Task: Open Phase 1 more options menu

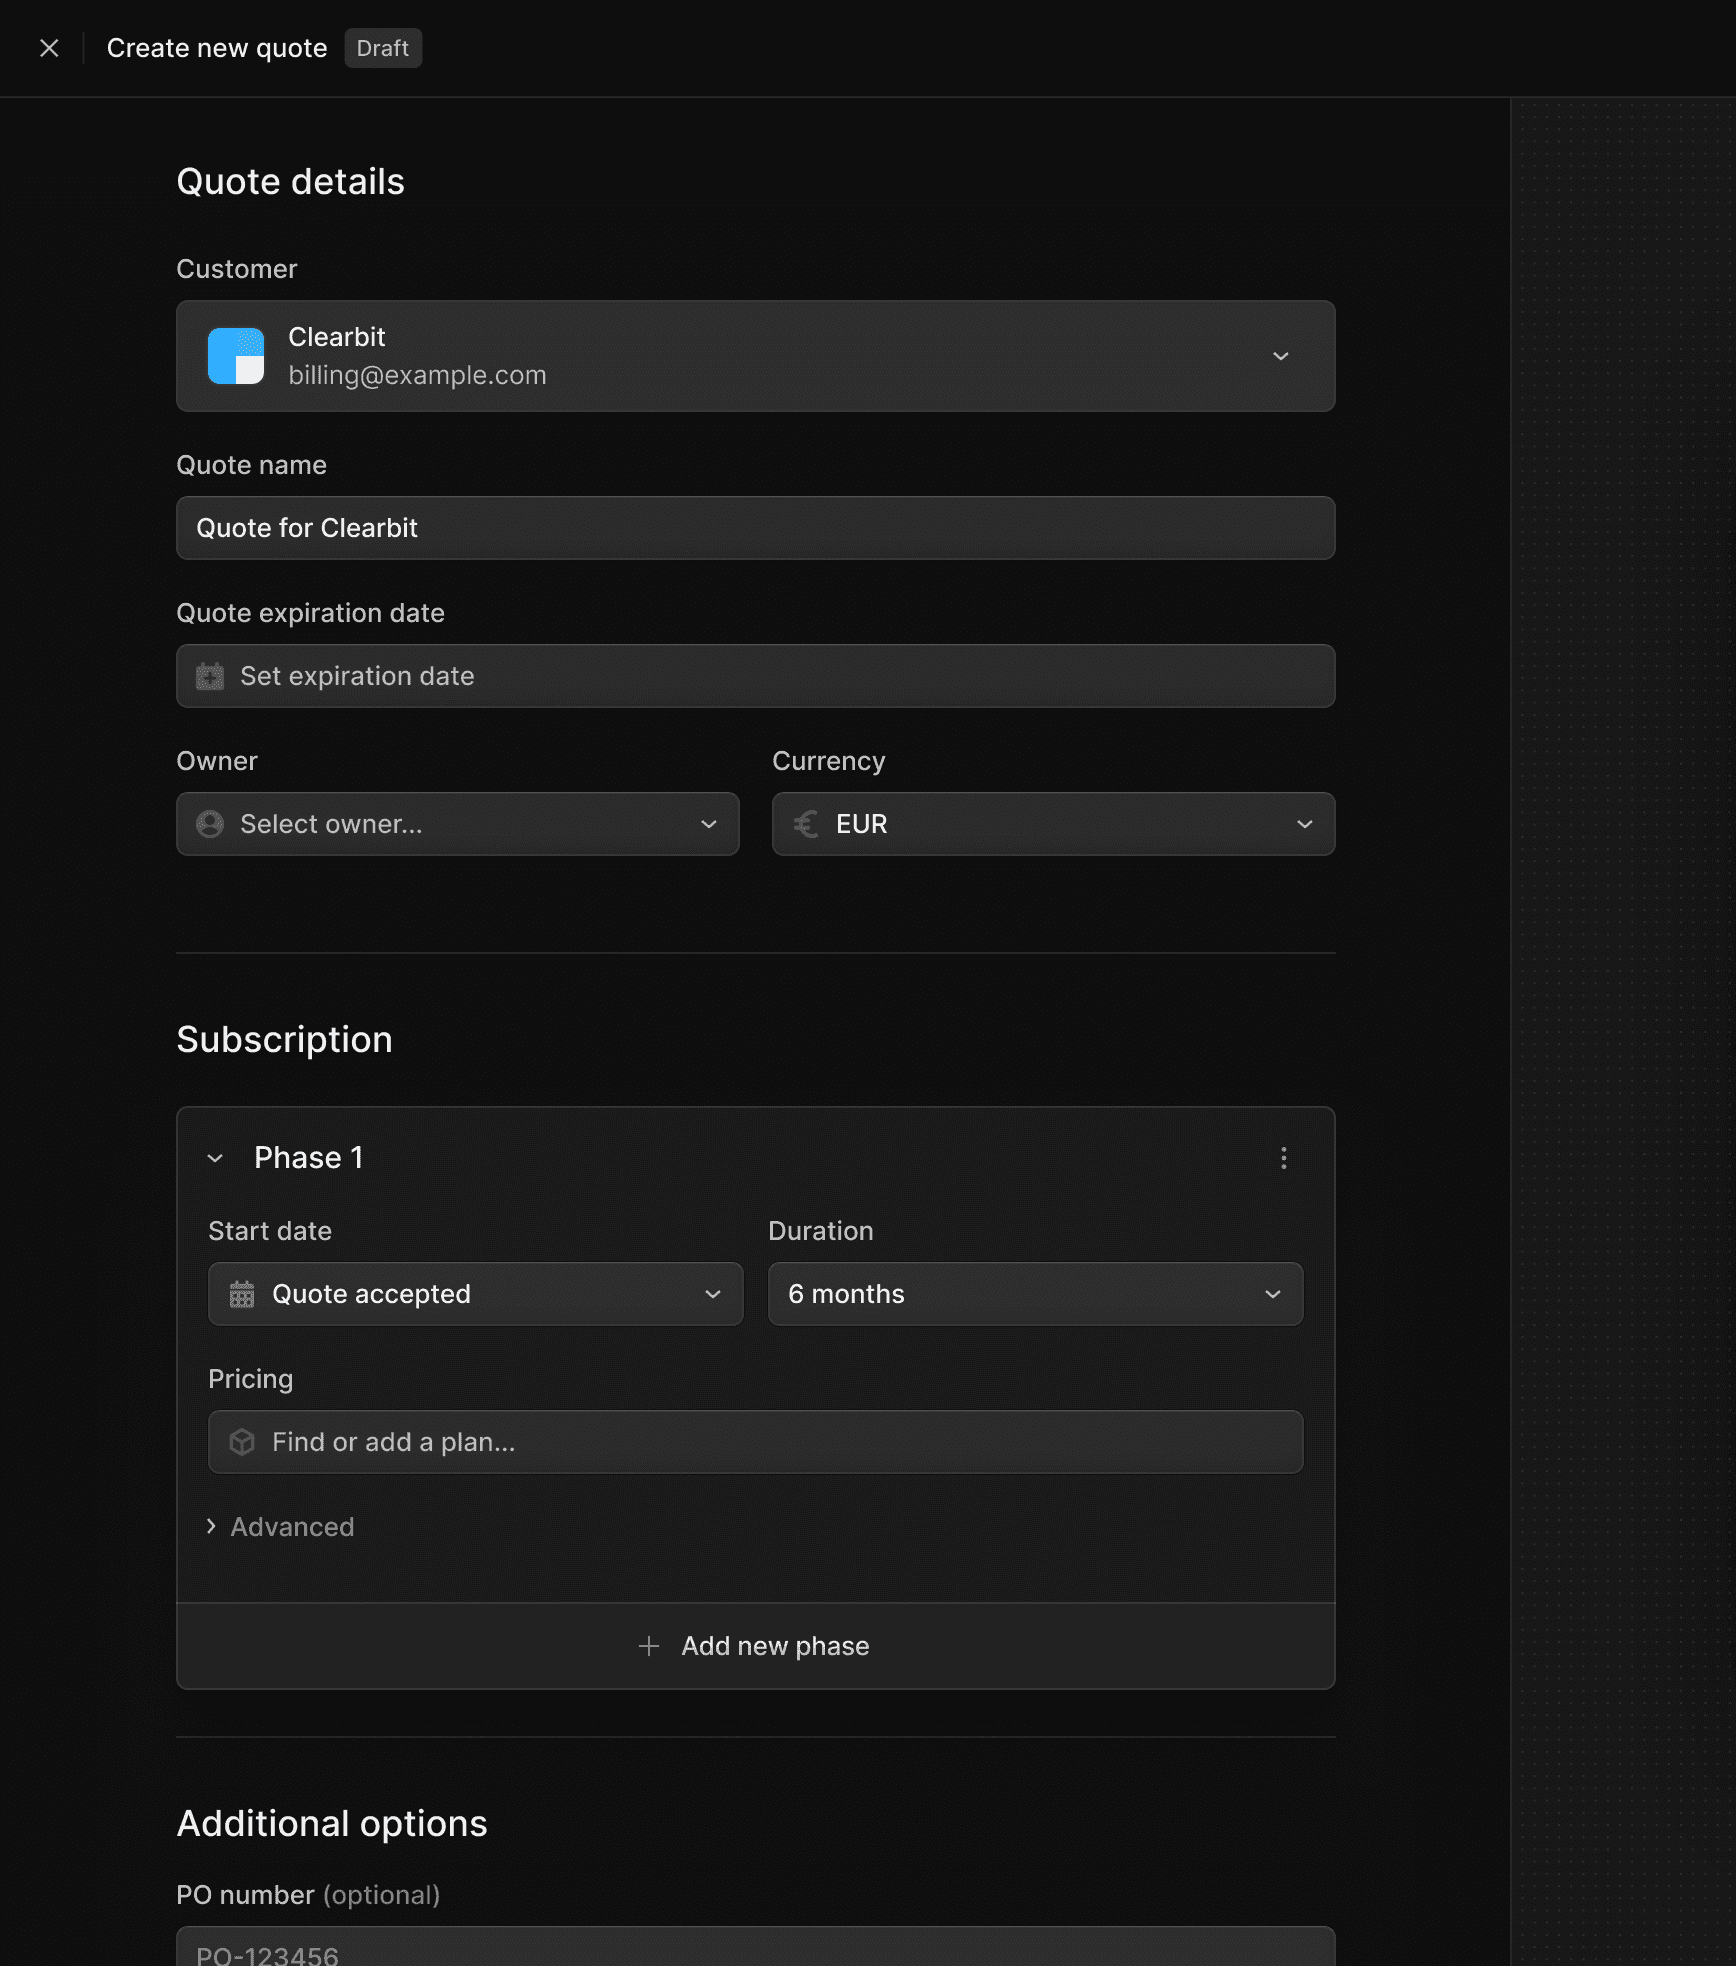Action: [x=1284, y=1158]
